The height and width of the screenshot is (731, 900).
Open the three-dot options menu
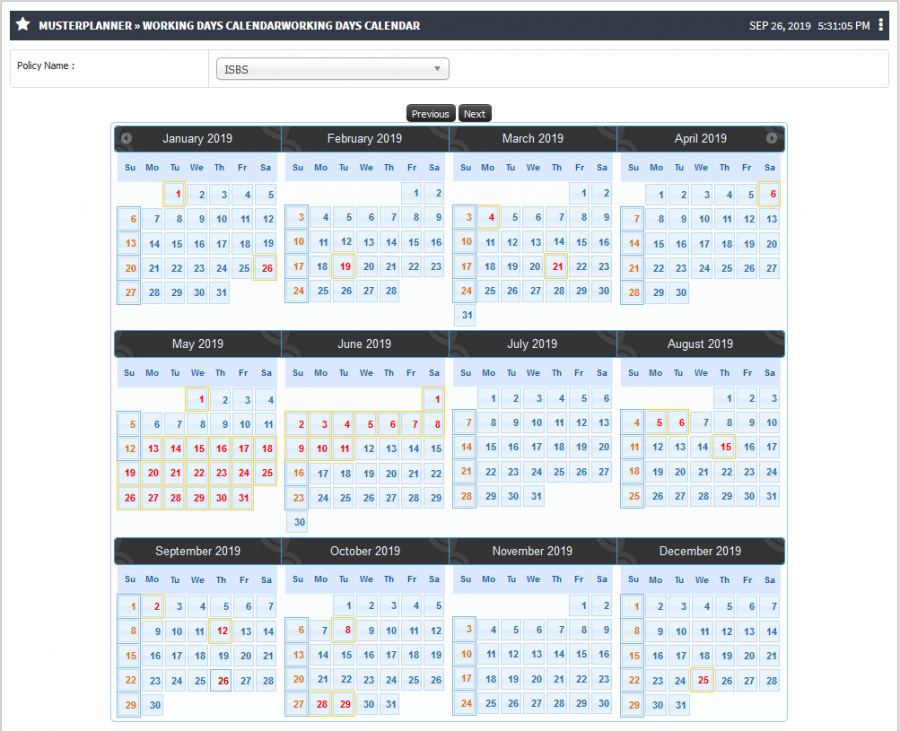tap(880, 25)
